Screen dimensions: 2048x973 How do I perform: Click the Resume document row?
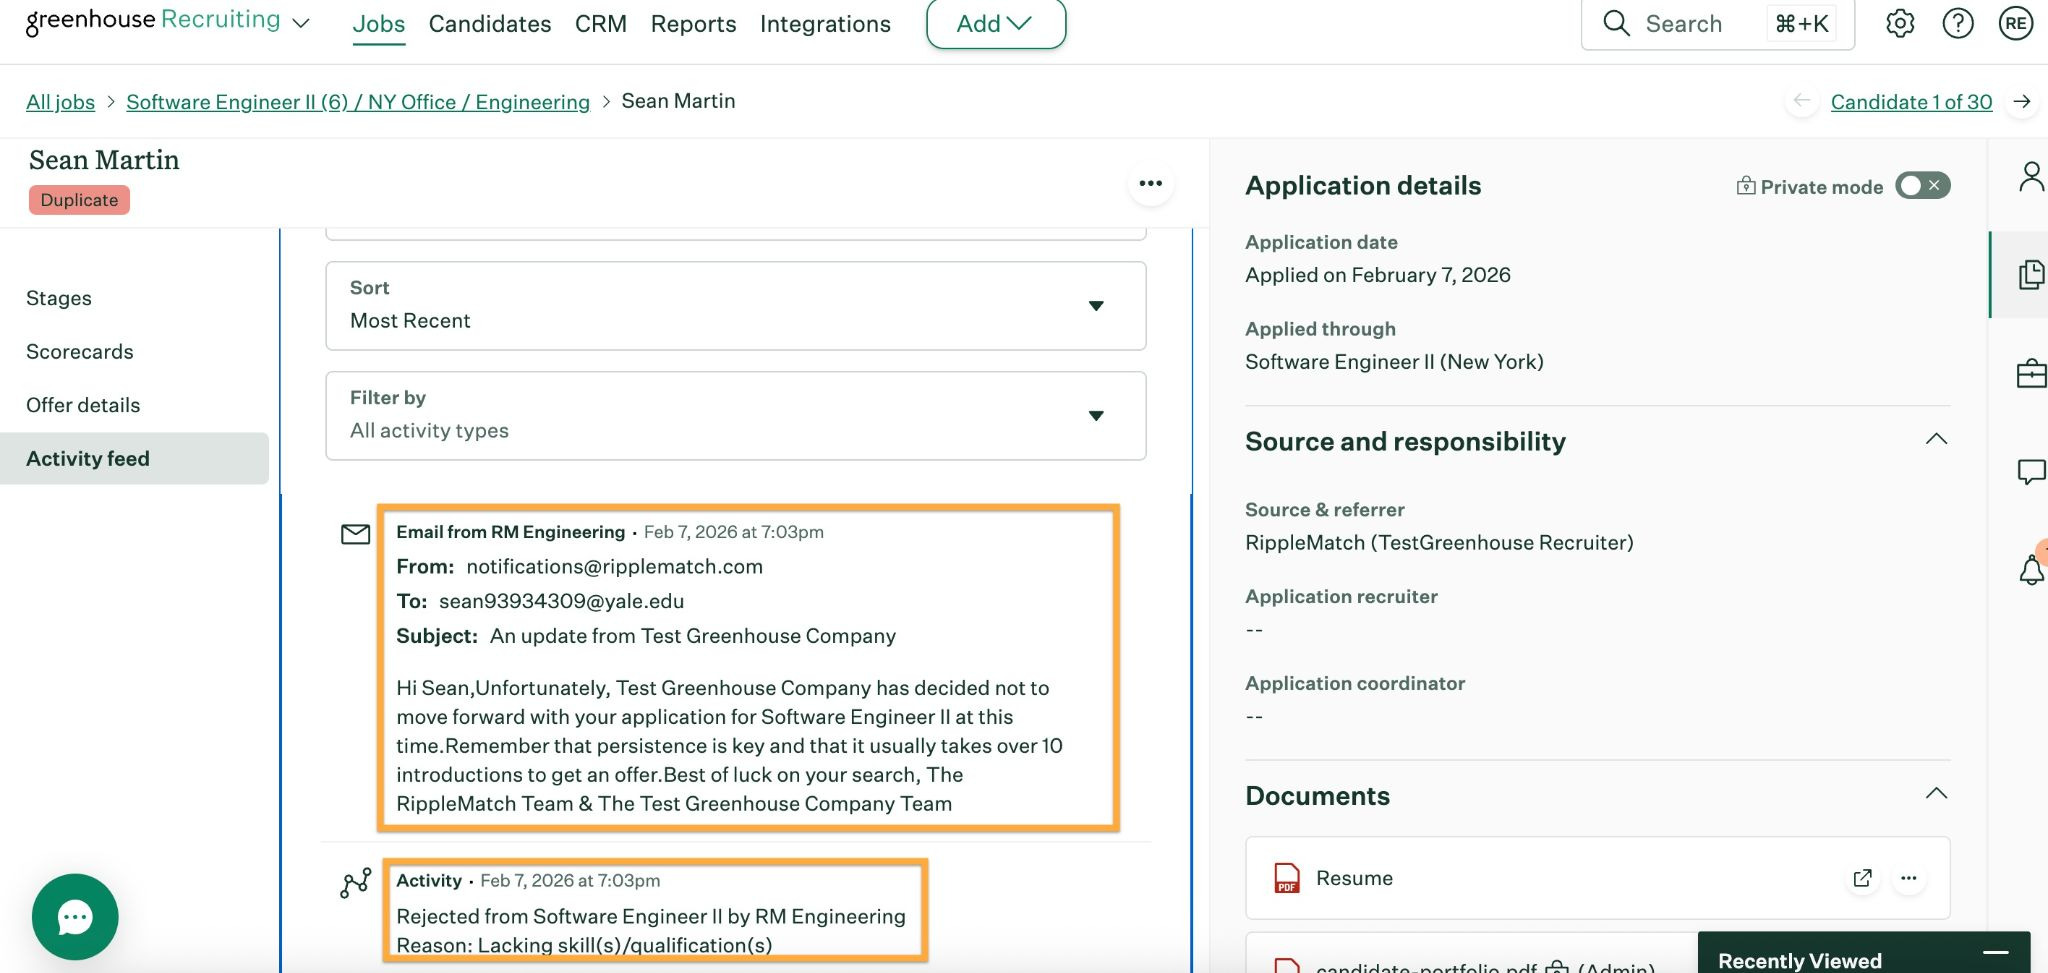coord(1597,878)
